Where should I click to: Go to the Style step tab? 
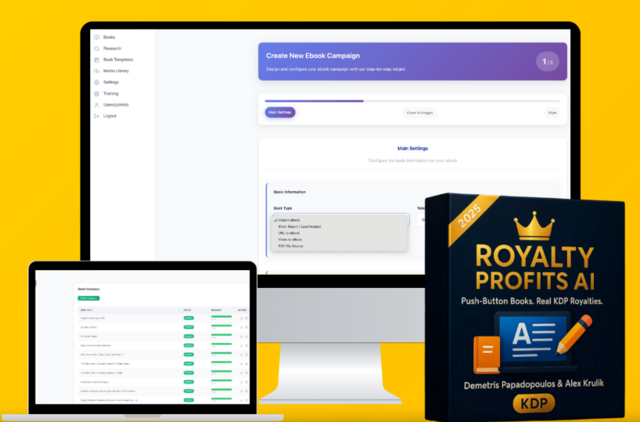click(x=551, y=112)
